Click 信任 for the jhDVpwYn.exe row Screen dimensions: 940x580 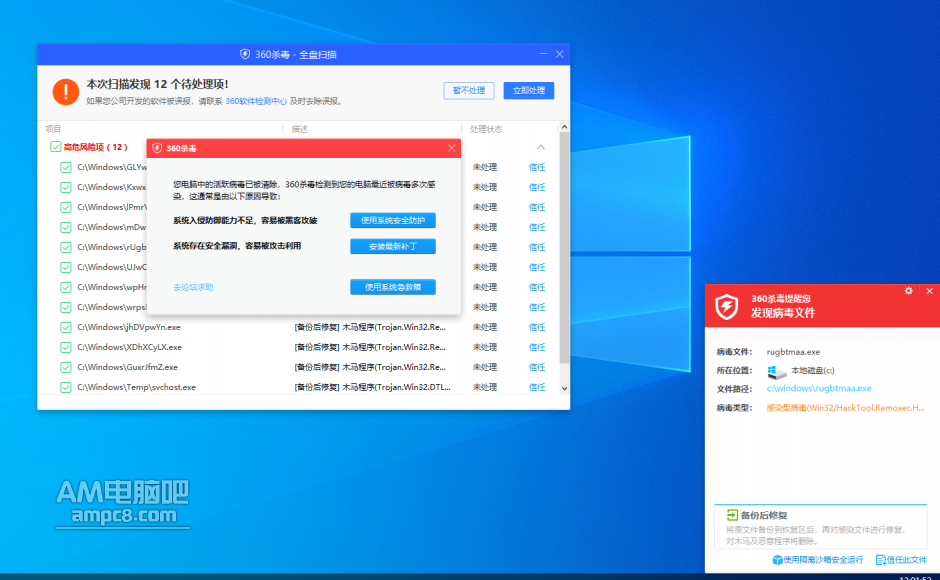pyautogui.click(x=537, y=327)
